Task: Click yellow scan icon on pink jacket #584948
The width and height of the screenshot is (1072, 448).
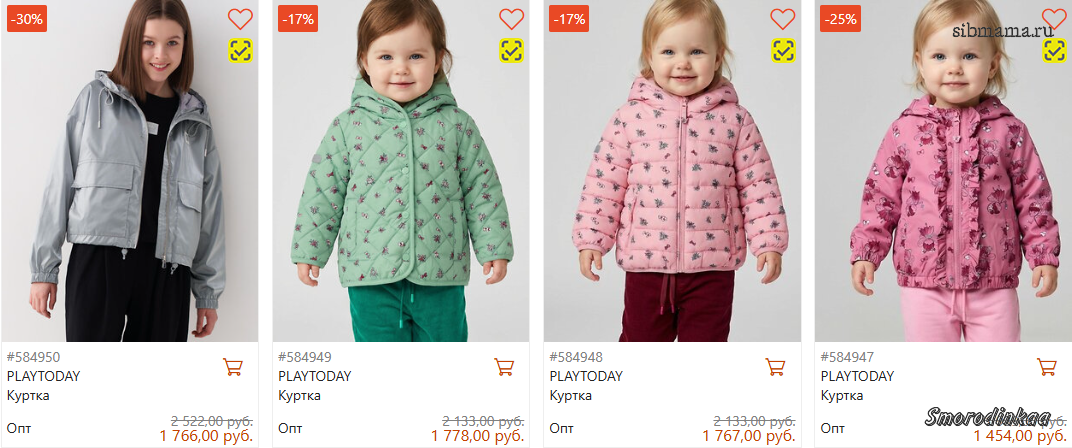Action: (x=782, y=50)
